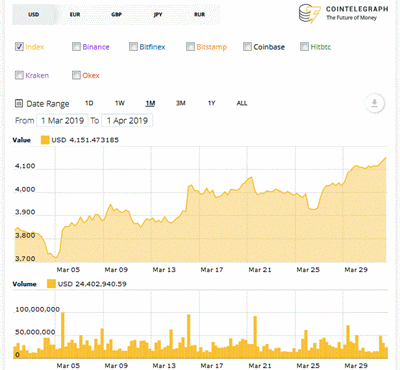Click the yellow Volume legend square
The height and width of the screenshot is (370, 400).
click(x=51, y=284)
